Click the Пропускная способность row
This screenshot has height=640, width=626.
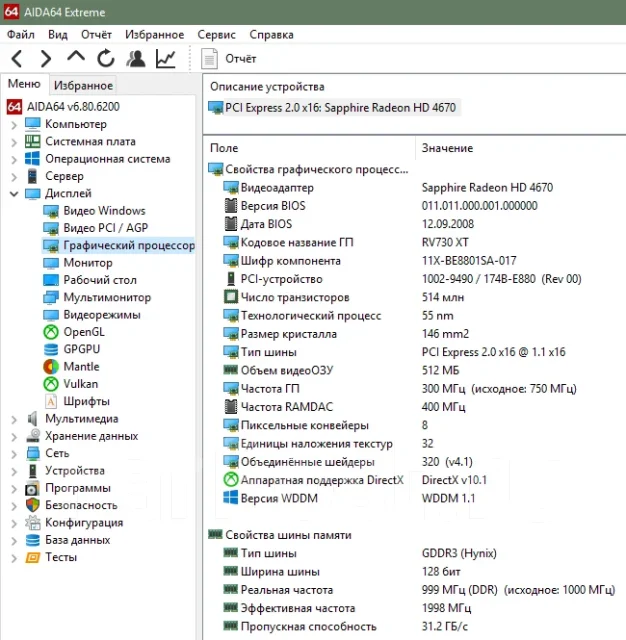(x=415, y=626)
